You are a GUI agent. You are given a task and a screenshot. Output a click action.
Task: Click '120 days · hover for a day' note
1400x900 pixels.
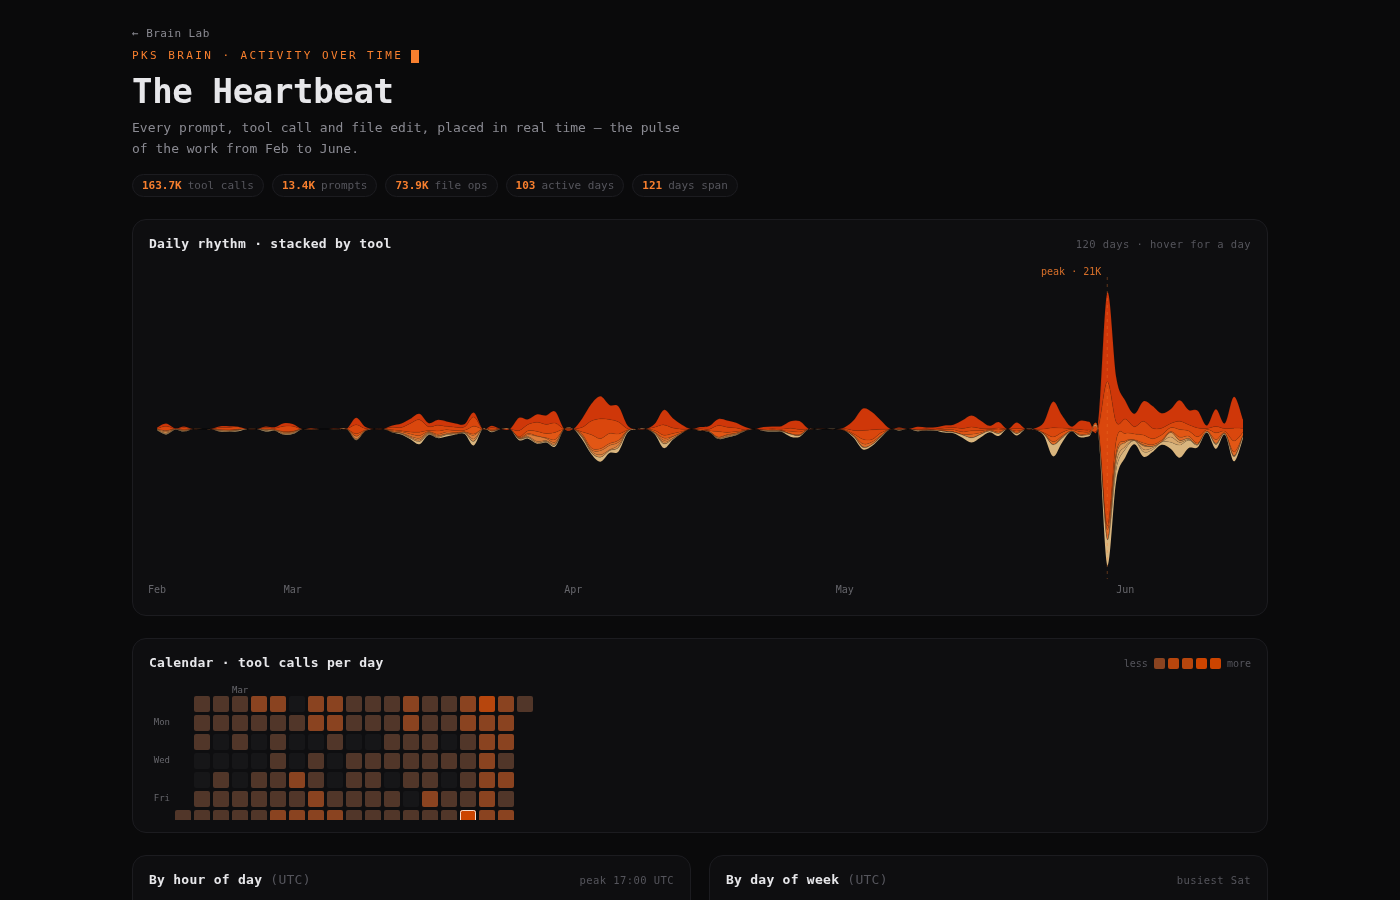(1163, 244)
